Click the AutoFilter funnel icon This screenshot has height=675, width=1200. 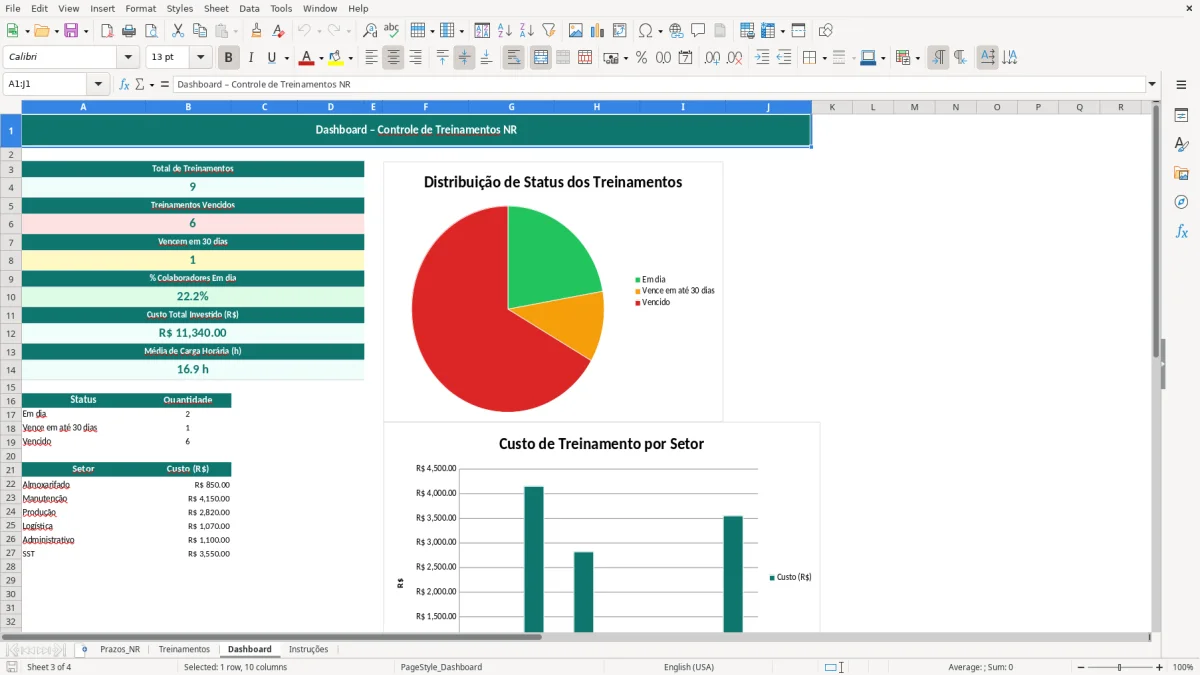(x=549, y=31)
